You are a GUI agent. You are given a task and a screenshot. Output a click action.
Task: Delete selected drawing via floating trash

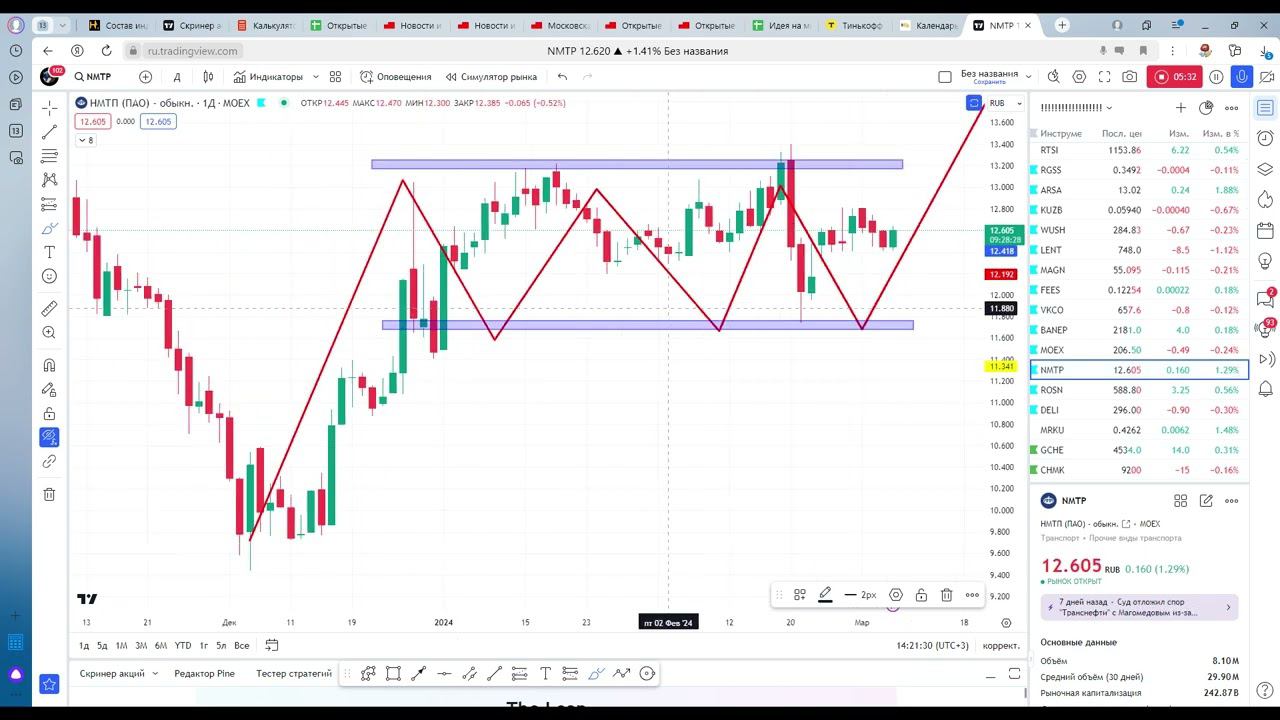click(x=946, y=595)
